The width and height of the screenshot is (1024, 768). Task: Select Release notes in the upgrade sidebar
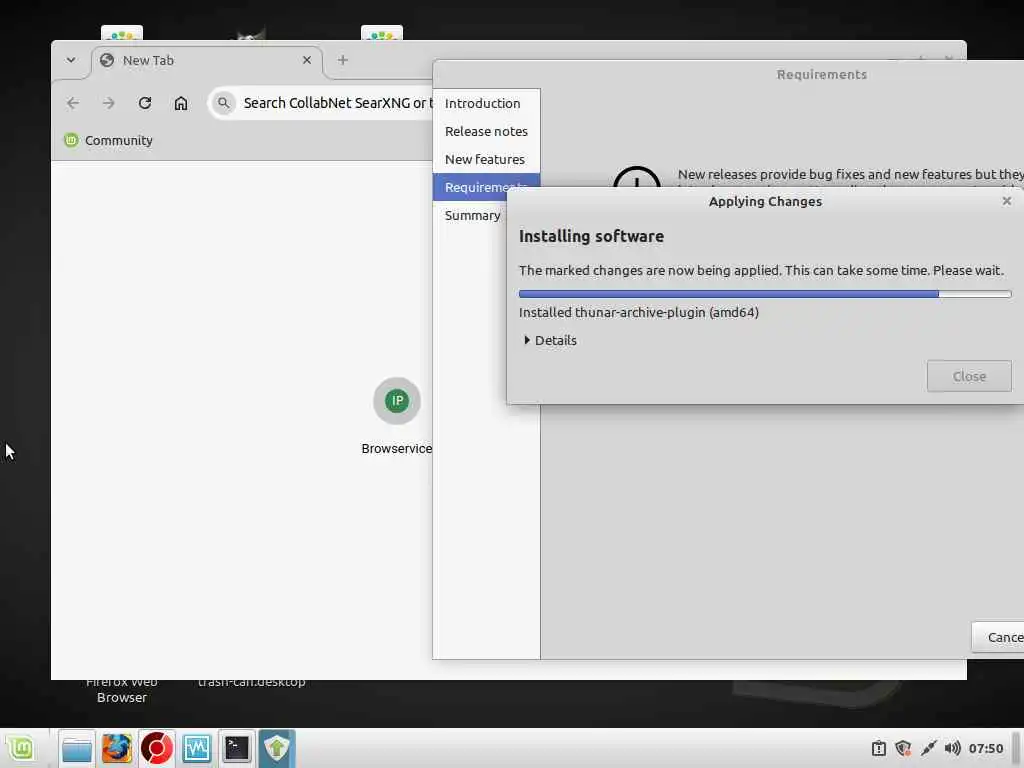486,131
